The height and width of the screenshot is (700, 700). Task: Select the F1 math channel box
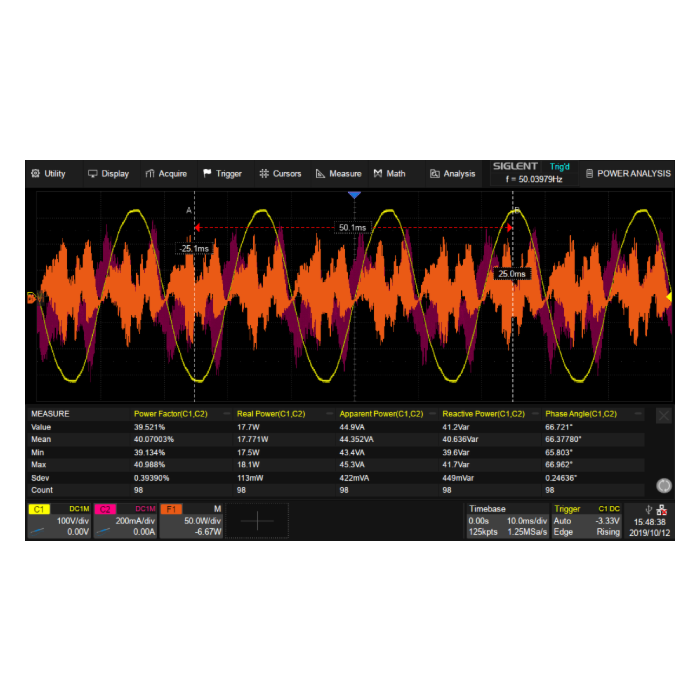(x=191, y=520)
